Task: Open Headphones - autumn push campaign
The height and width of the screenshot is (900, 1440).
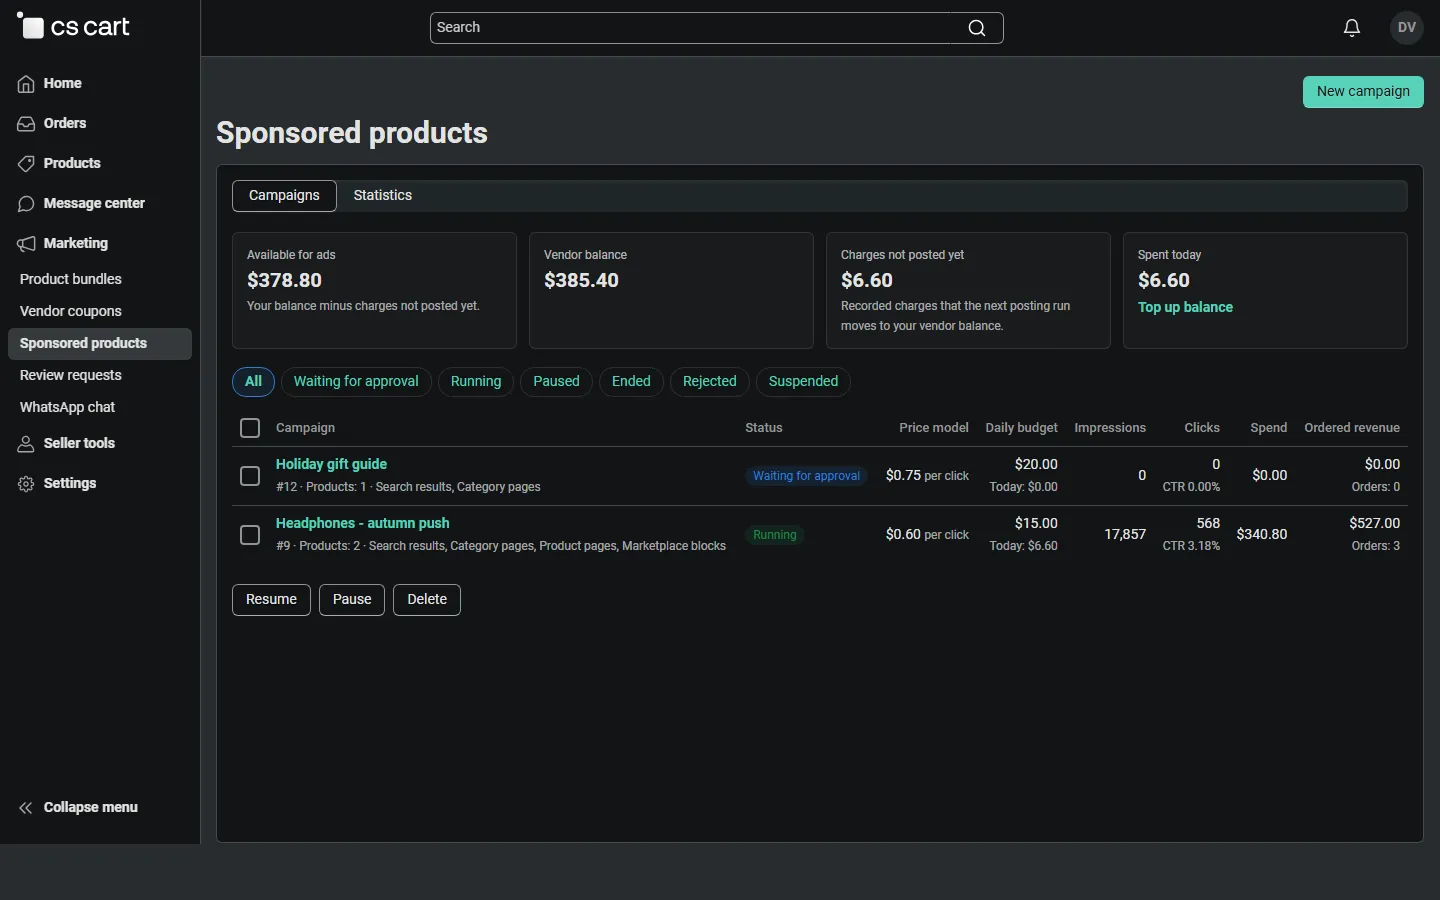Action: [x=362, y=524]
